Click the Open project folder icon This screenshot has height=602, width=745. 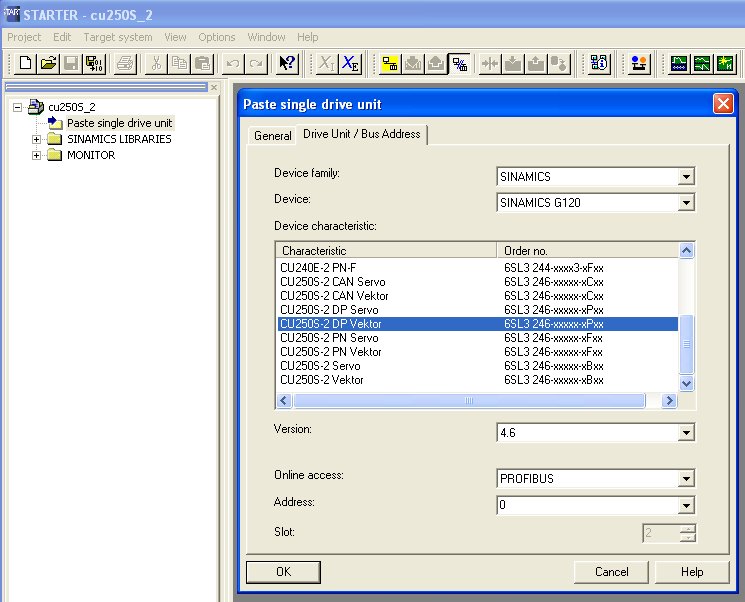(x=48, y=63)
